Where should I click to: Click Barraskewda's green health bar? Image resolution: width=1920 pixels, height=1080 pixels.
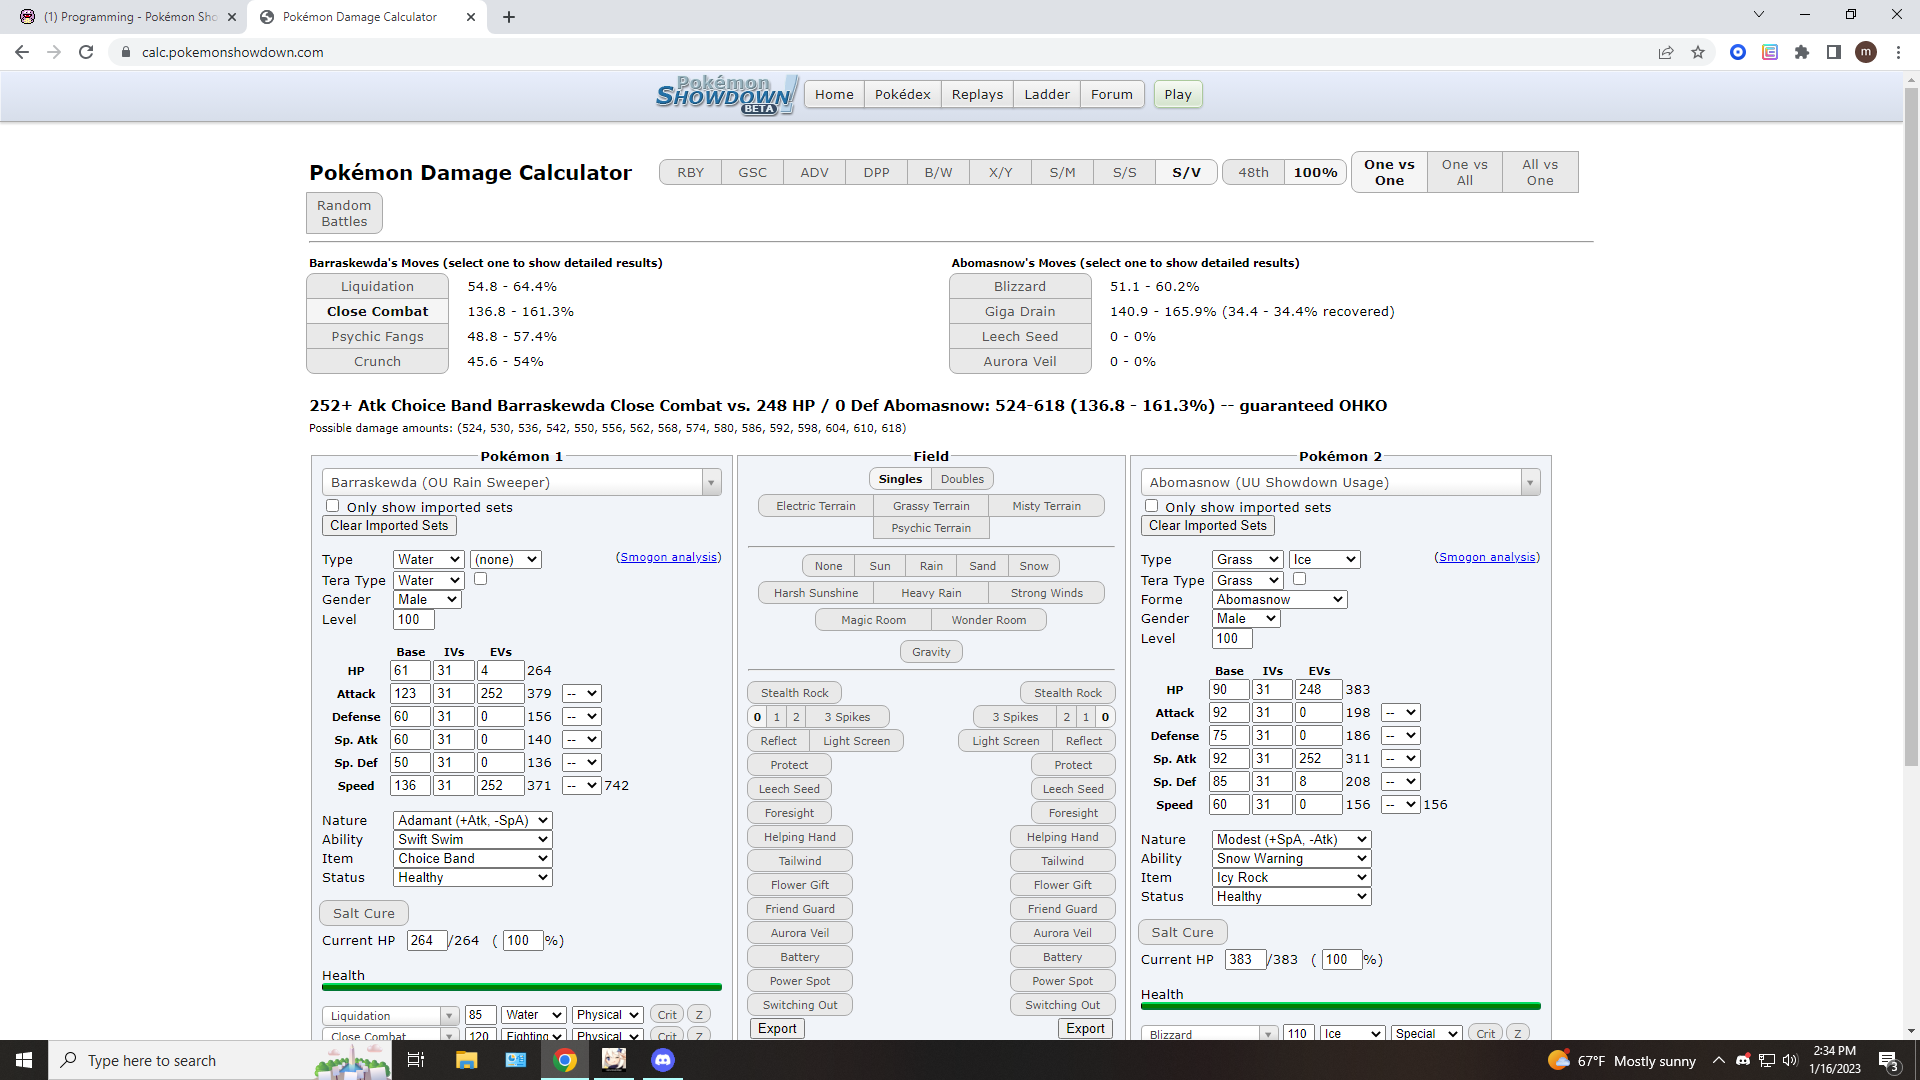pos(521,987)
